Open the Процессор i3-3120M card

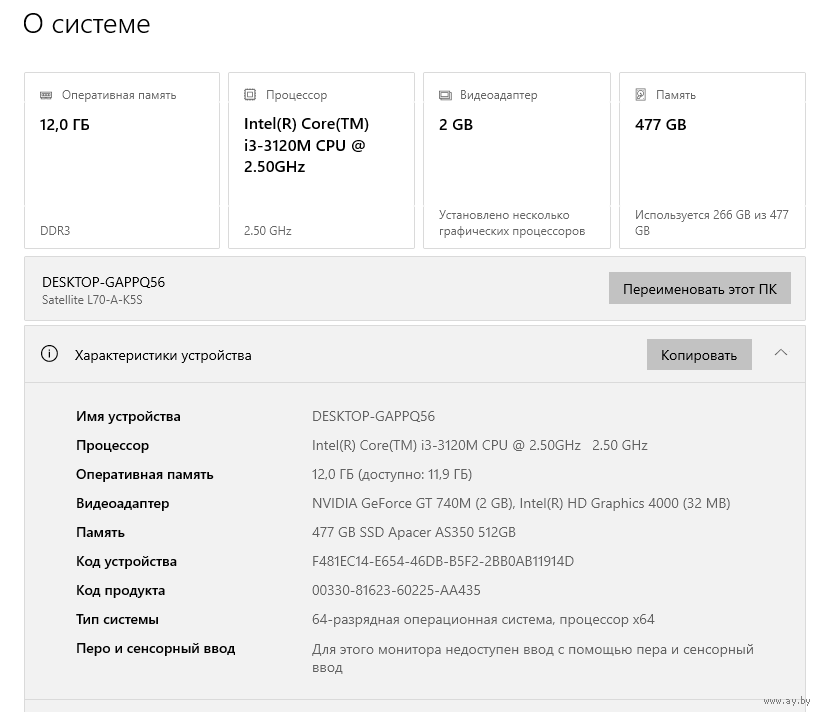pos(321,160)
